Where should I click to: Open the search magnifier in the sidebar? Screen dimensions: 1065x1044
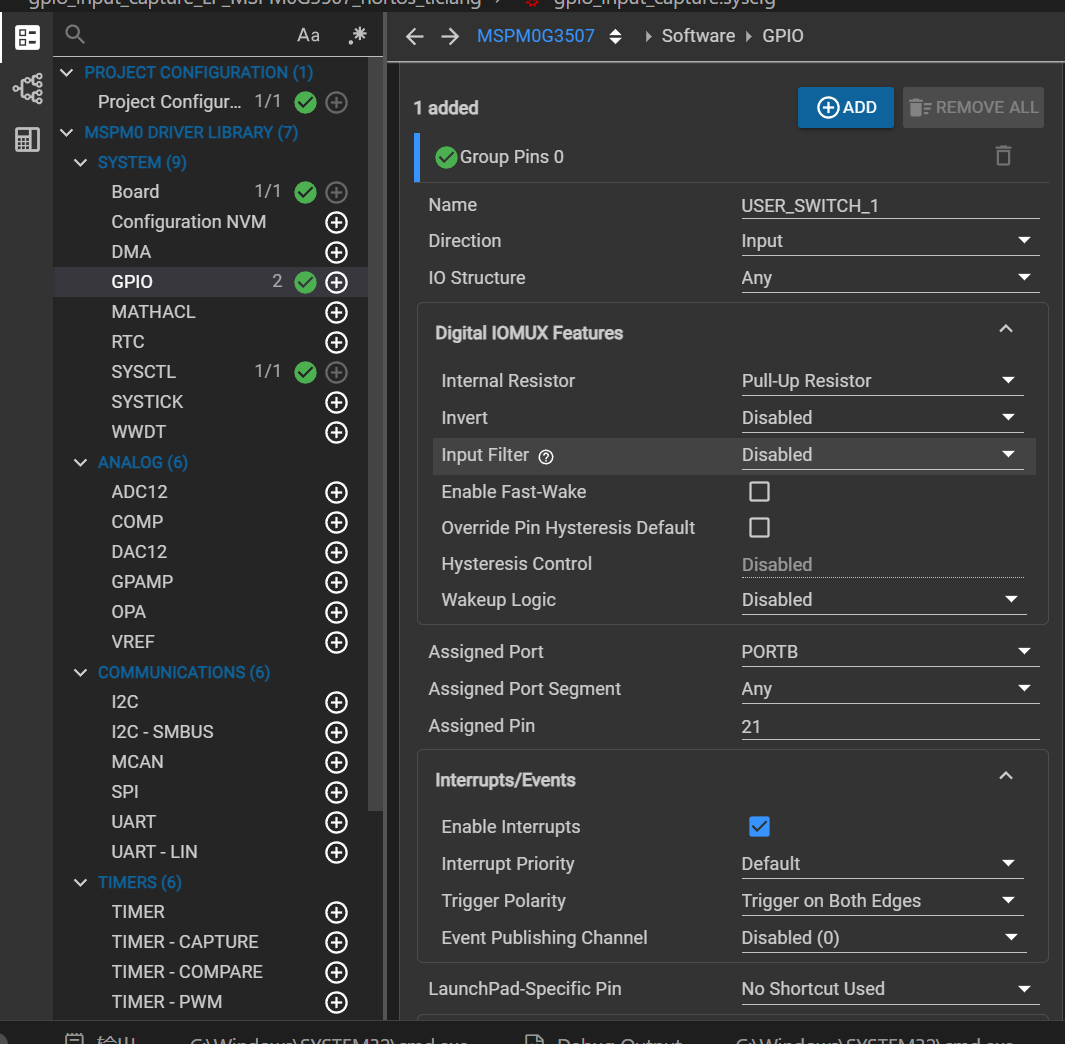tap(74, 33)
